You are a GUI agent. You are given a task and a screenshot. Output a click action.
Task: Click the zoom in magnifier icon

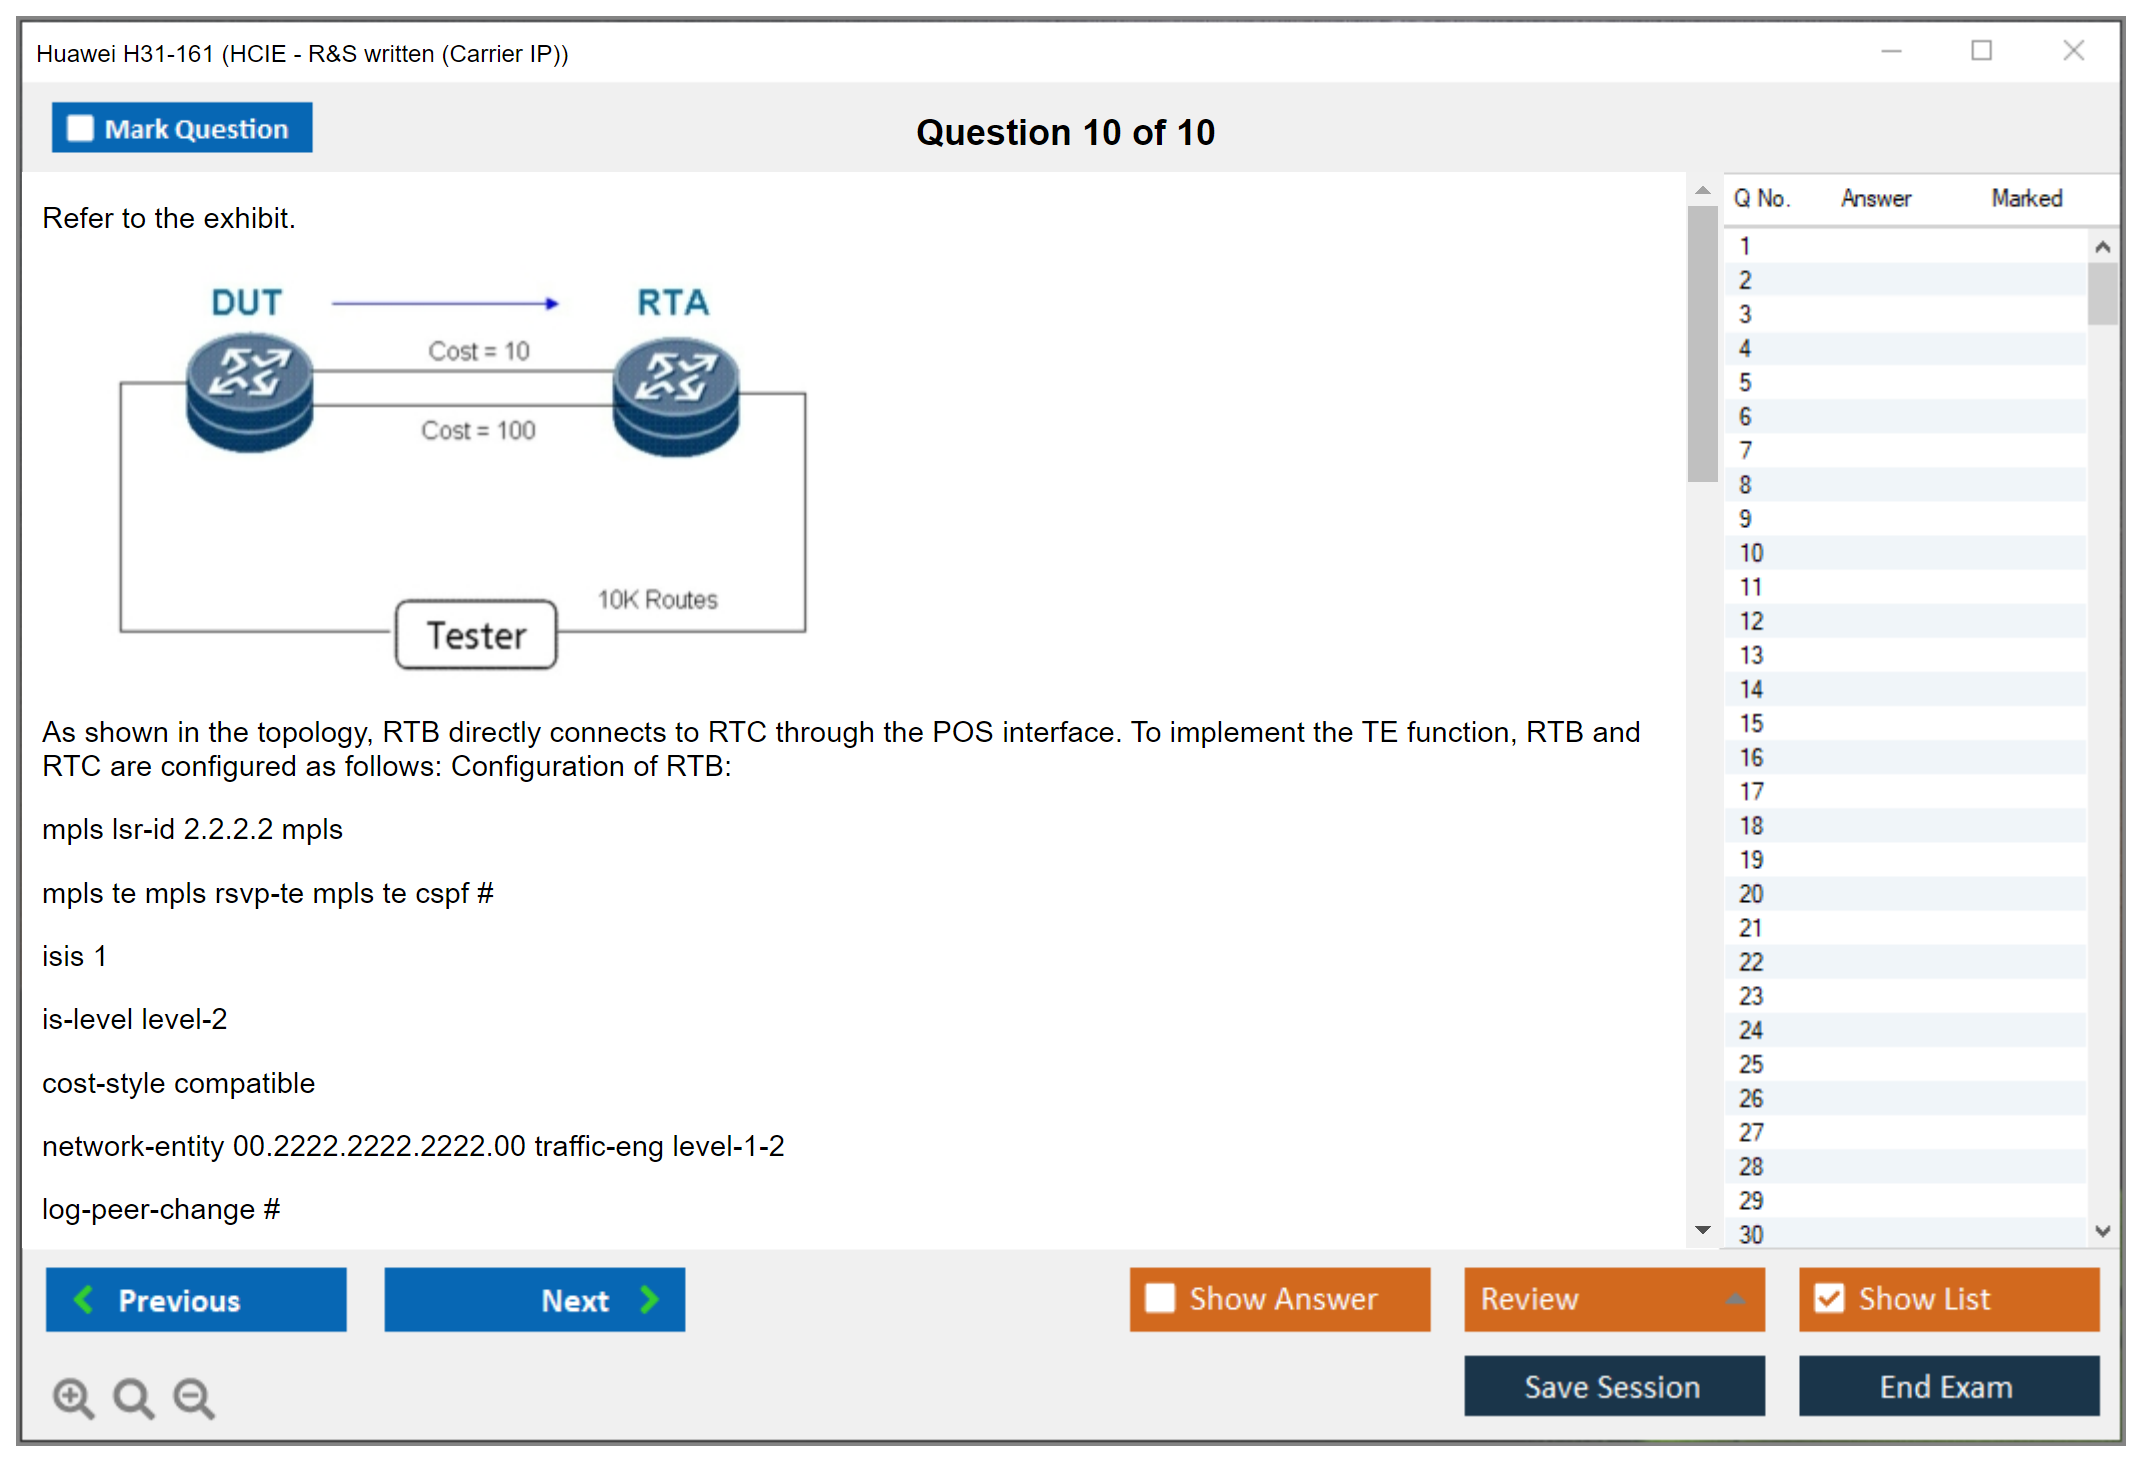(x=73, y=1397)
